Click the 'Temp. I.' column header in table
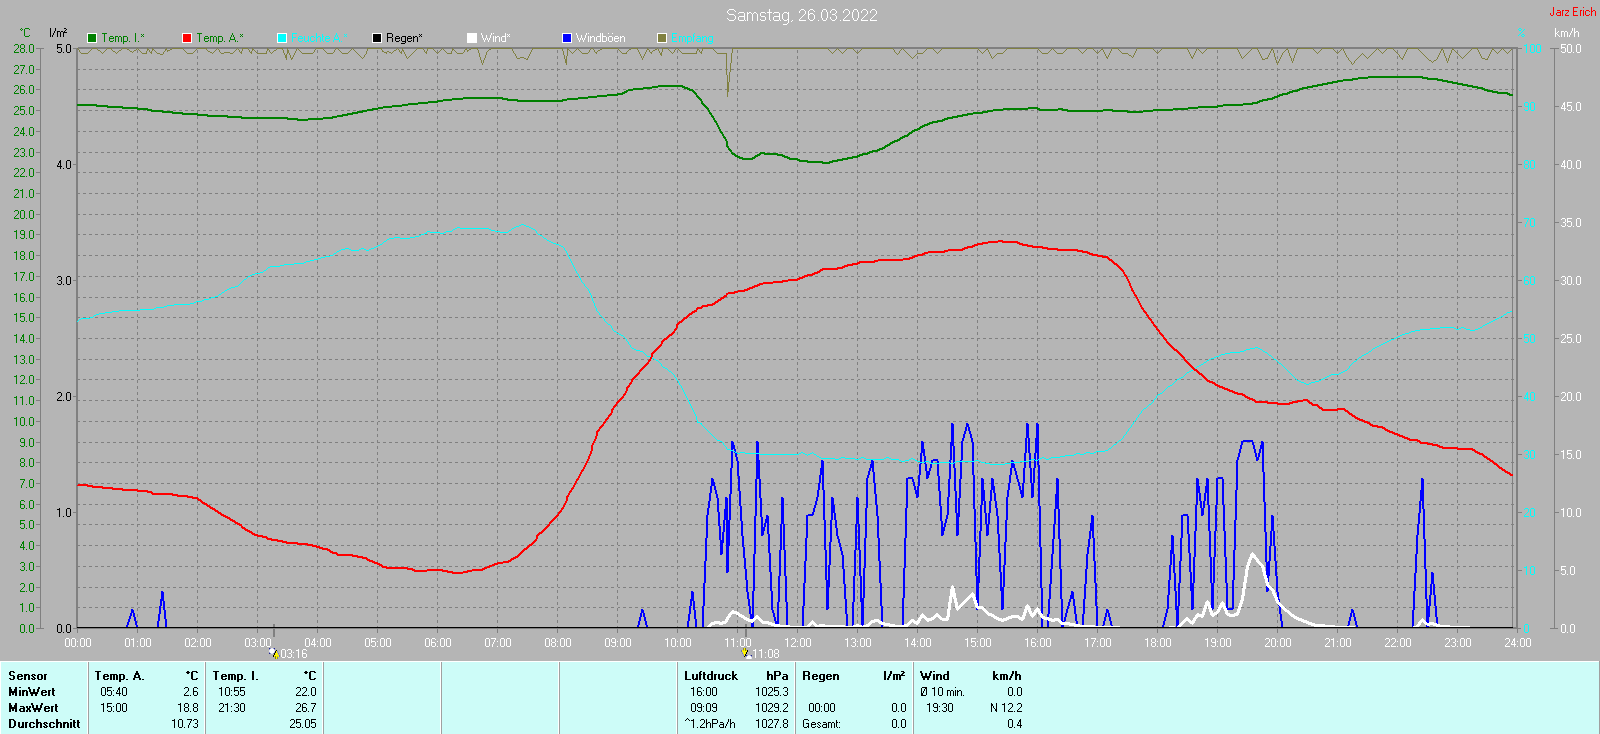 click(x=235, y=676)
